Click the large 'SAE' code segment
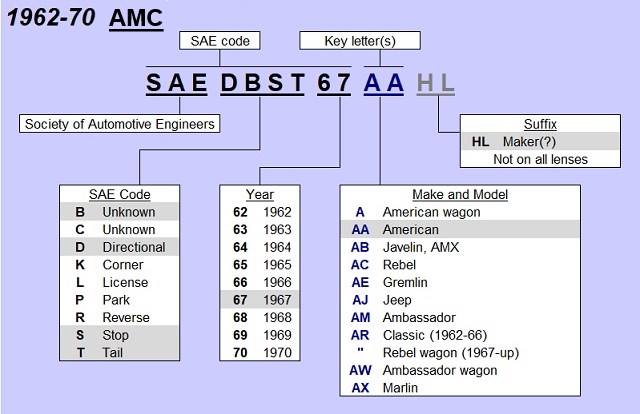The height and width of the screenshot is (414, 640). click(x=177, y=83)
